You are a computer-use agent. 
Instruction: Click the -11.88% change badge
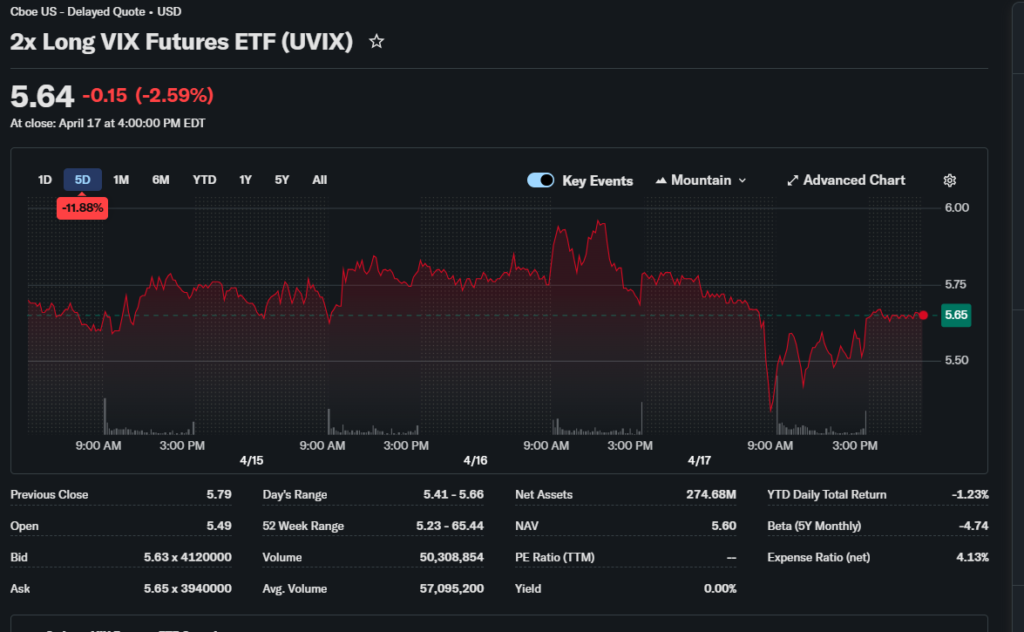tap(83, 208)
